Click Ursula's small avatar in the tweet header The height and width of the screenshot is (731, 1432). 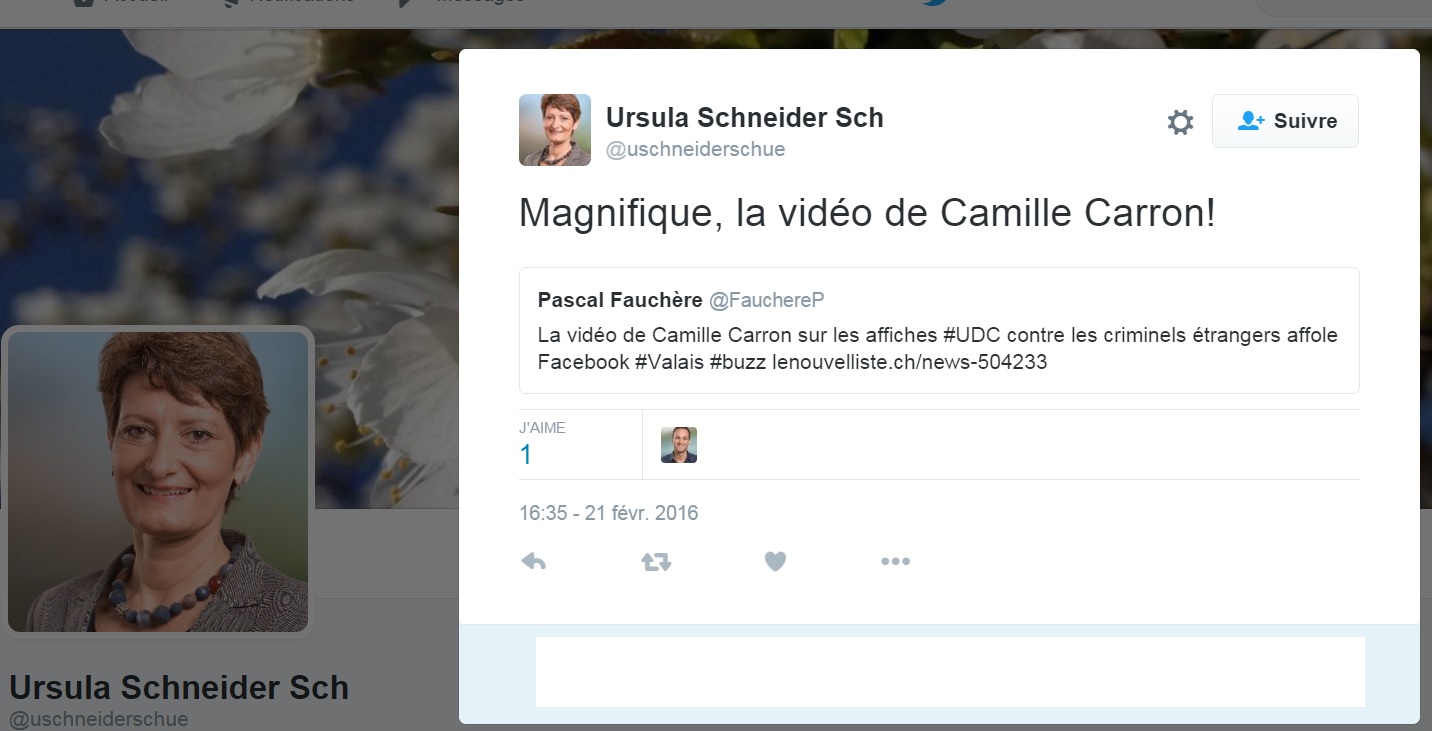tap(555, 130)
